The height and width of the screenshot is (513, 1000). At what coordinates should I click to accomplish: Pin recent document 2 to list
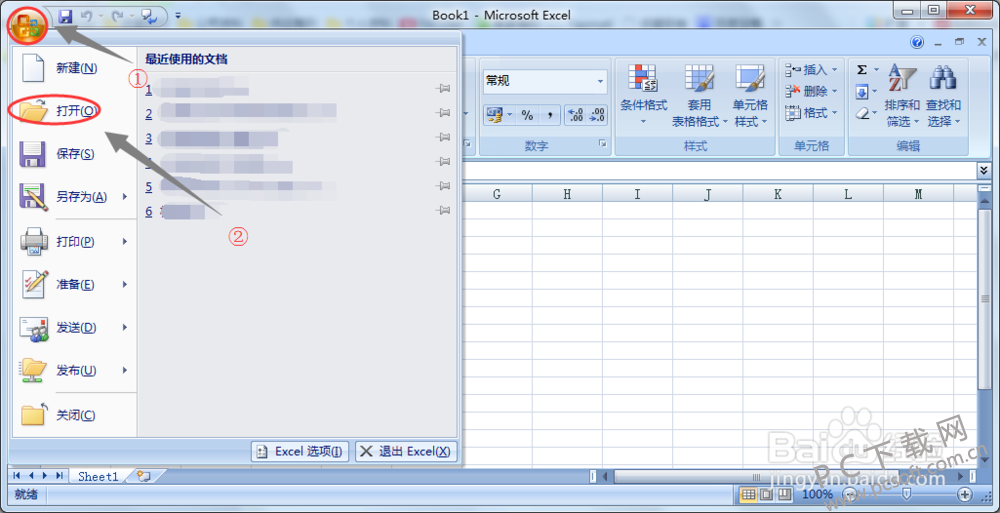tap(443, 114)
